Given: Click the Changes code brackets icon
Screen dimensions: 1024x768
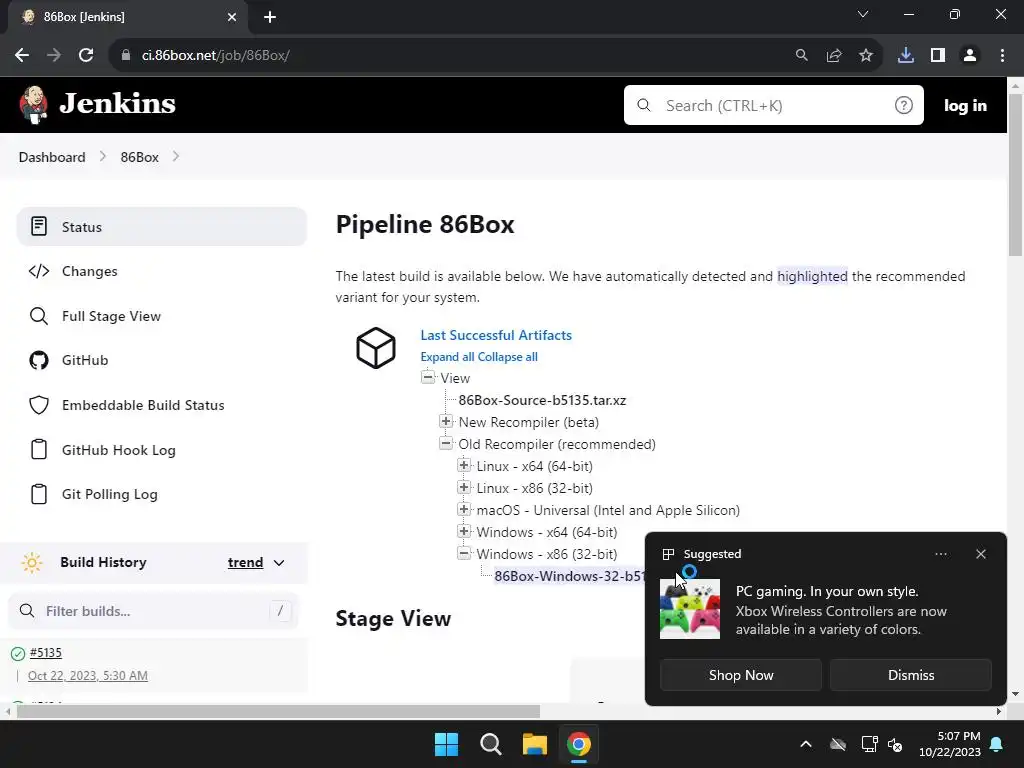Looking at the screenshot, I should pos(39,271).
